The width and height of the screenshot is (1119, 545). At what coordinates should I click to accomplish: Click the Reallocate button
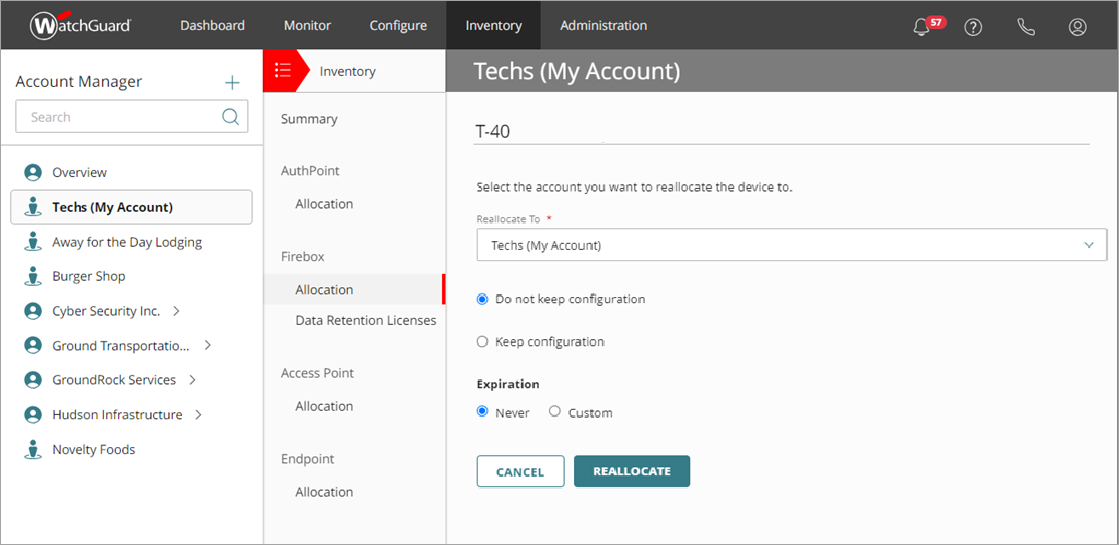pyautogui.click(x=631, y=471)
